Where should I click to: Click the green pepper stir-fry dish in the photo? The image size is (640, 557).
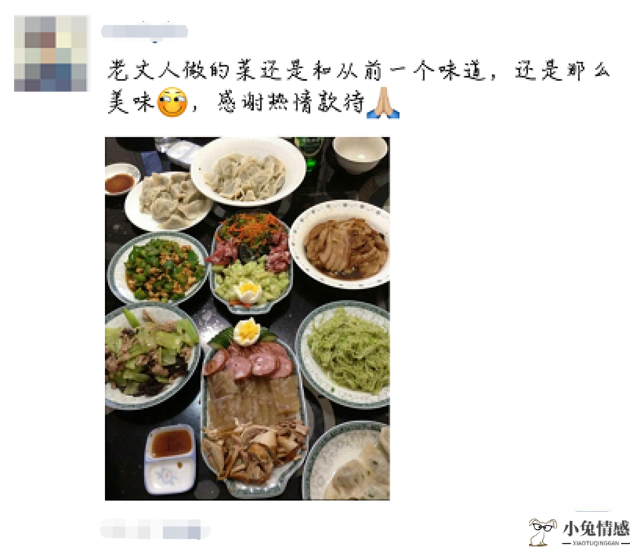(158, 269)
